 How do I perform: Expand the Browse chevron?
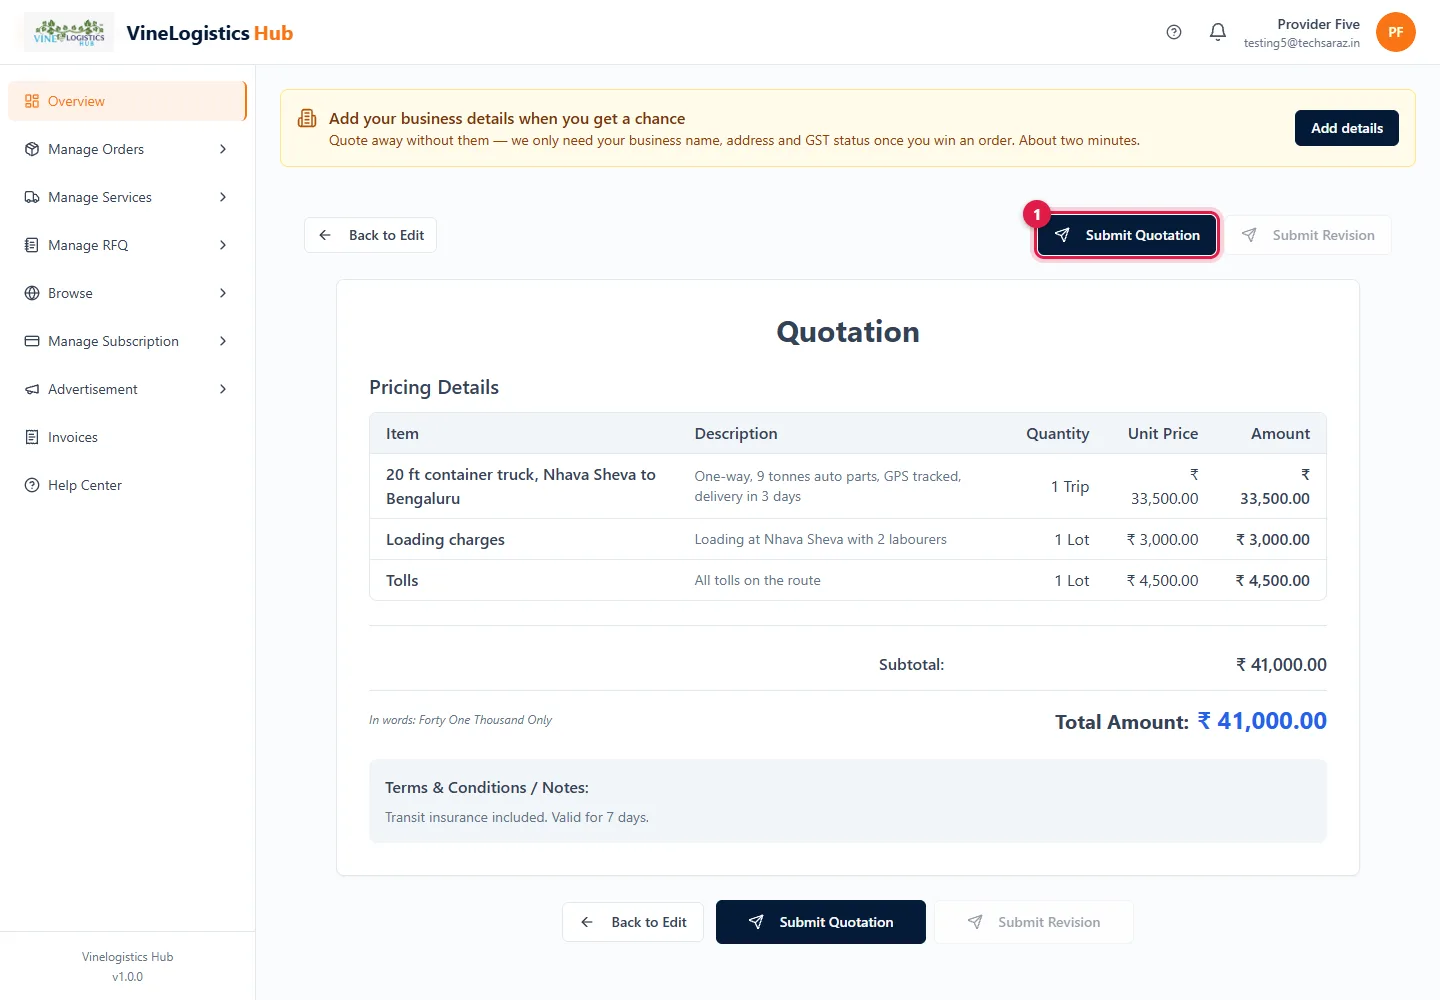tap(223, 293)
